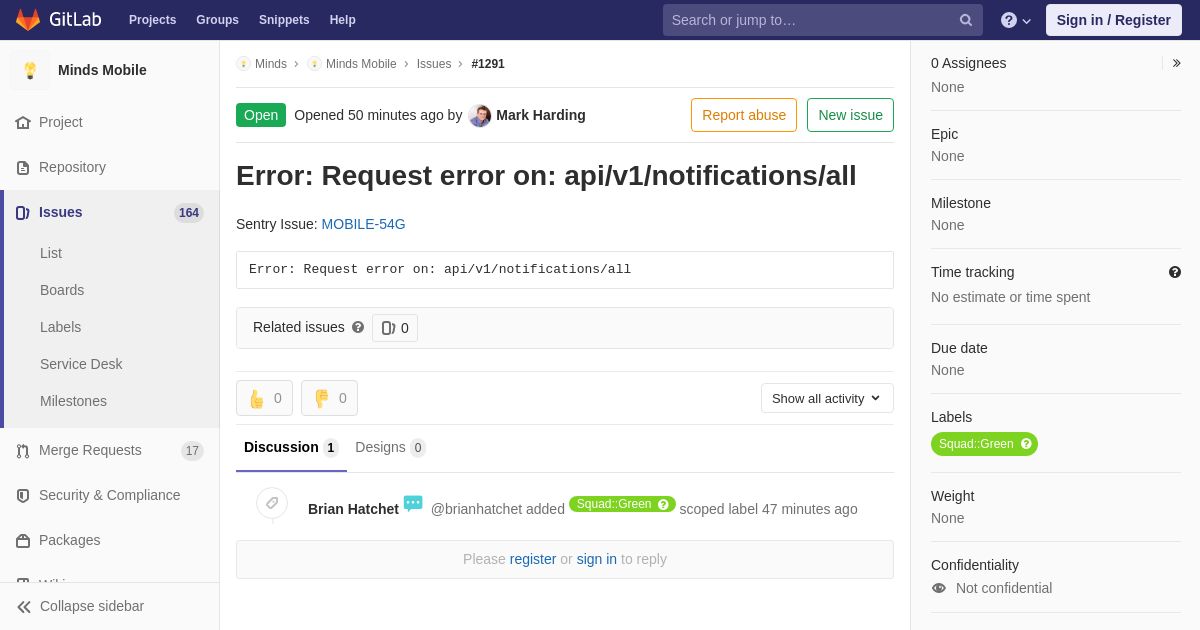Click the Merge Requests icon
The width and height of the screenshot is (1200, 630).
pos(23,451)
